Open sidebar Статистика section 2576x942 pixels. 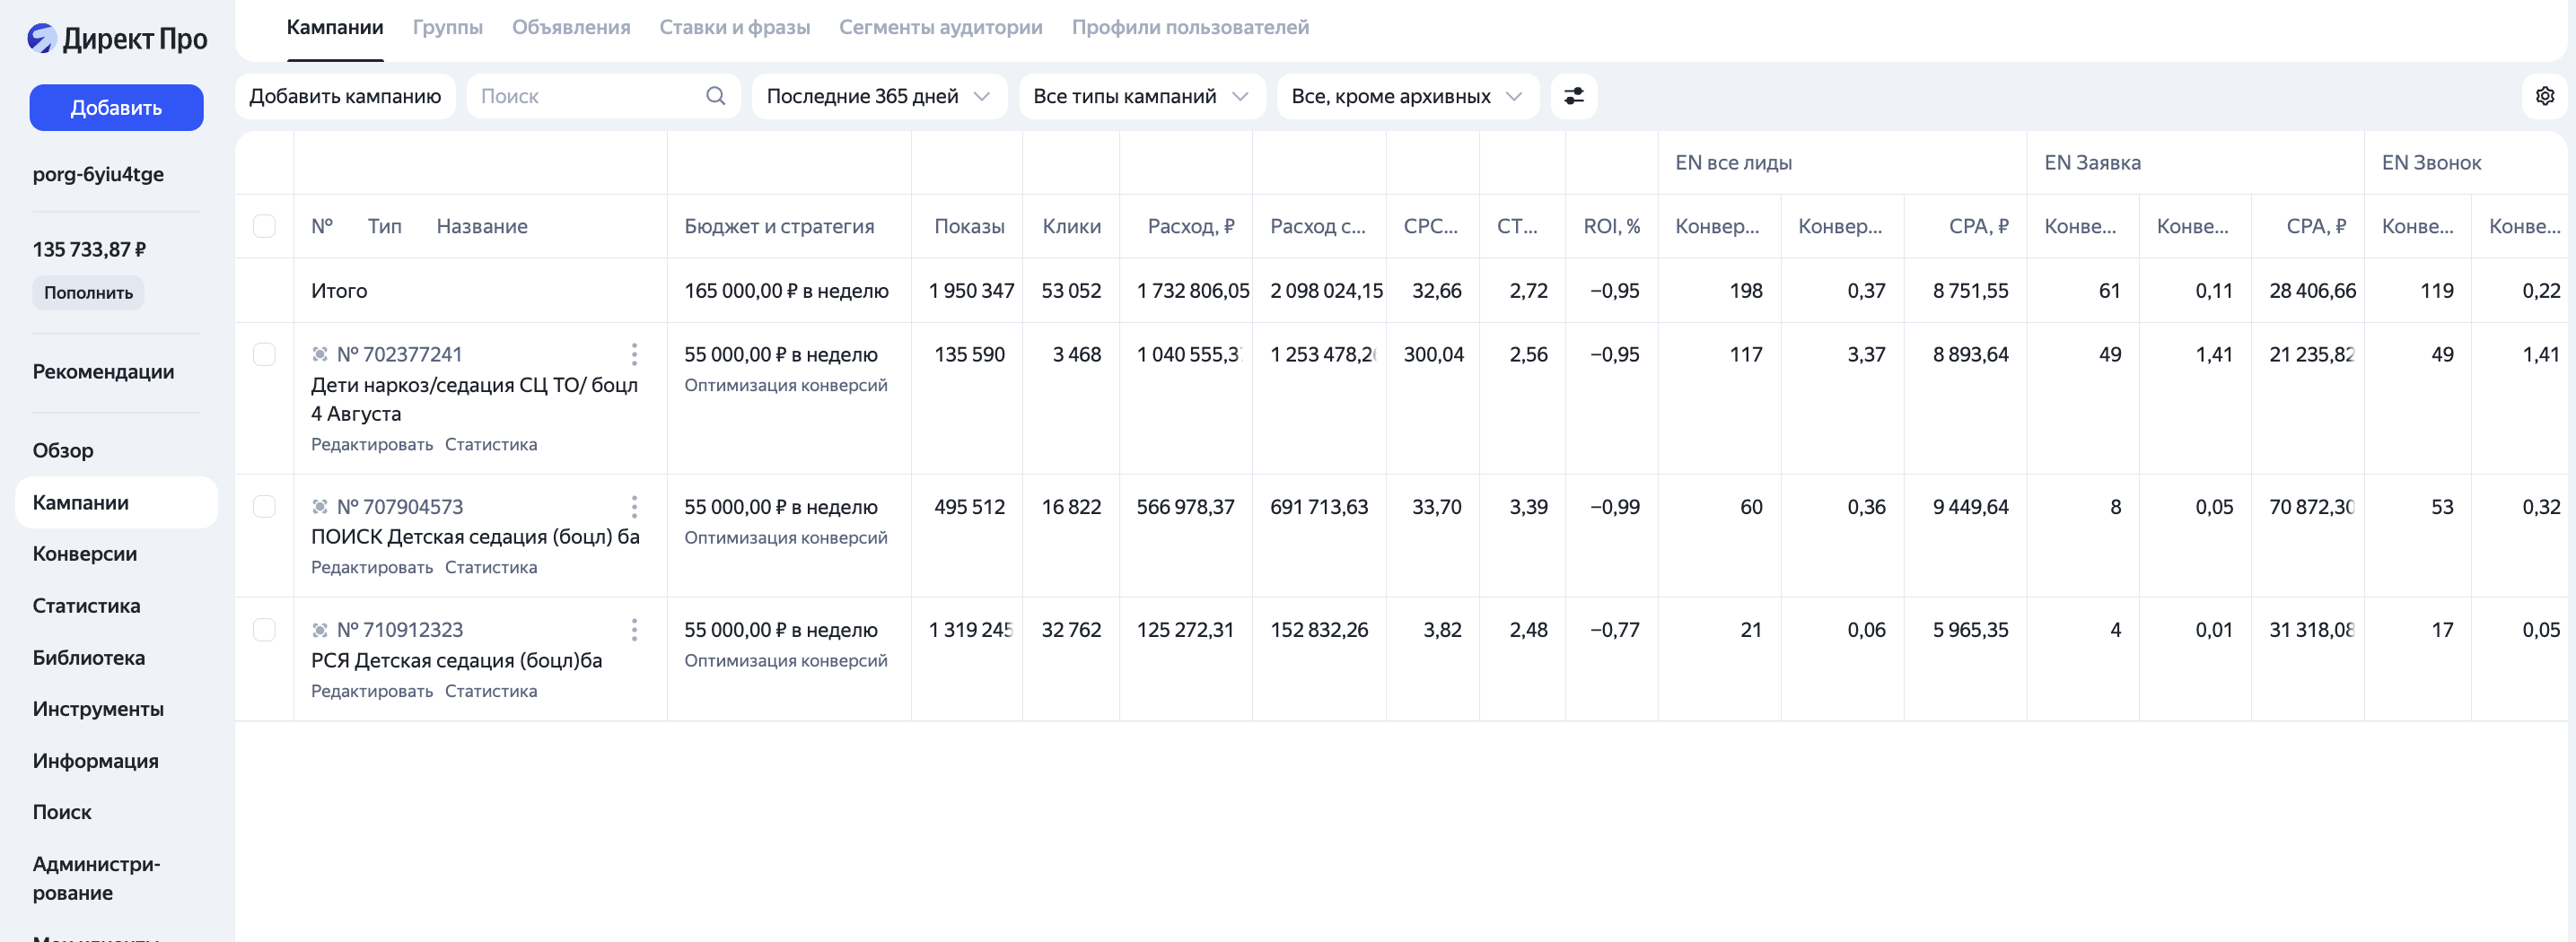click(86, 605)
